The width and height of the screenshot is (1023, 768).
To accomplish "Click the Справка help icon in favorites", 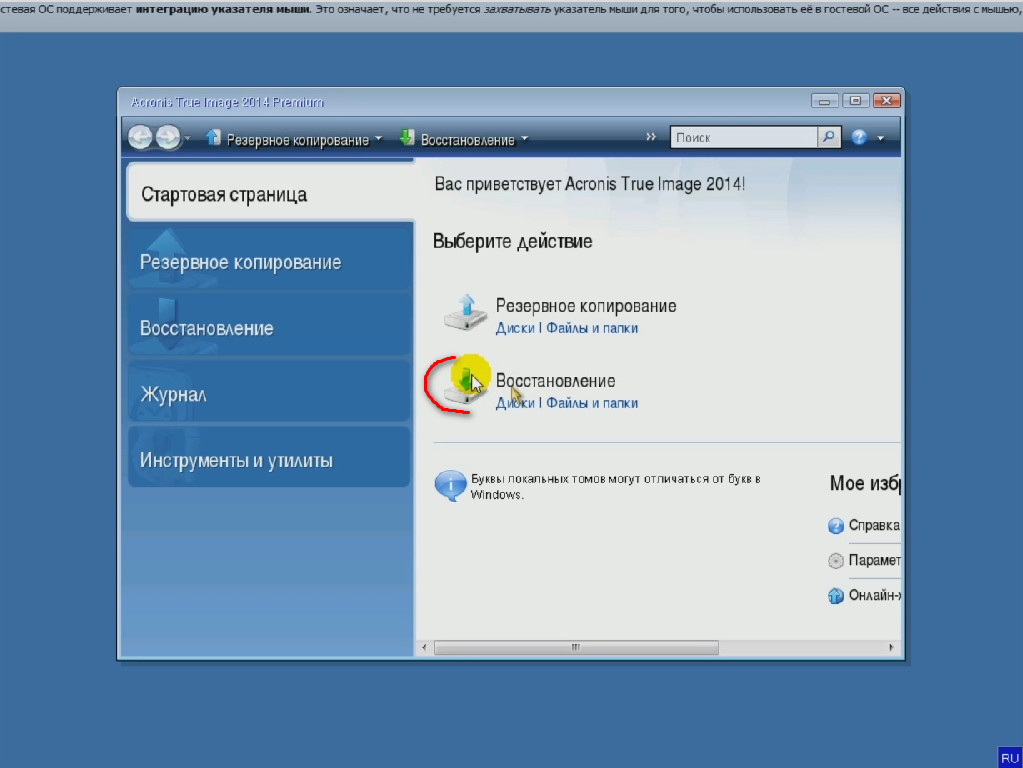I will click(x=836, y=526).
